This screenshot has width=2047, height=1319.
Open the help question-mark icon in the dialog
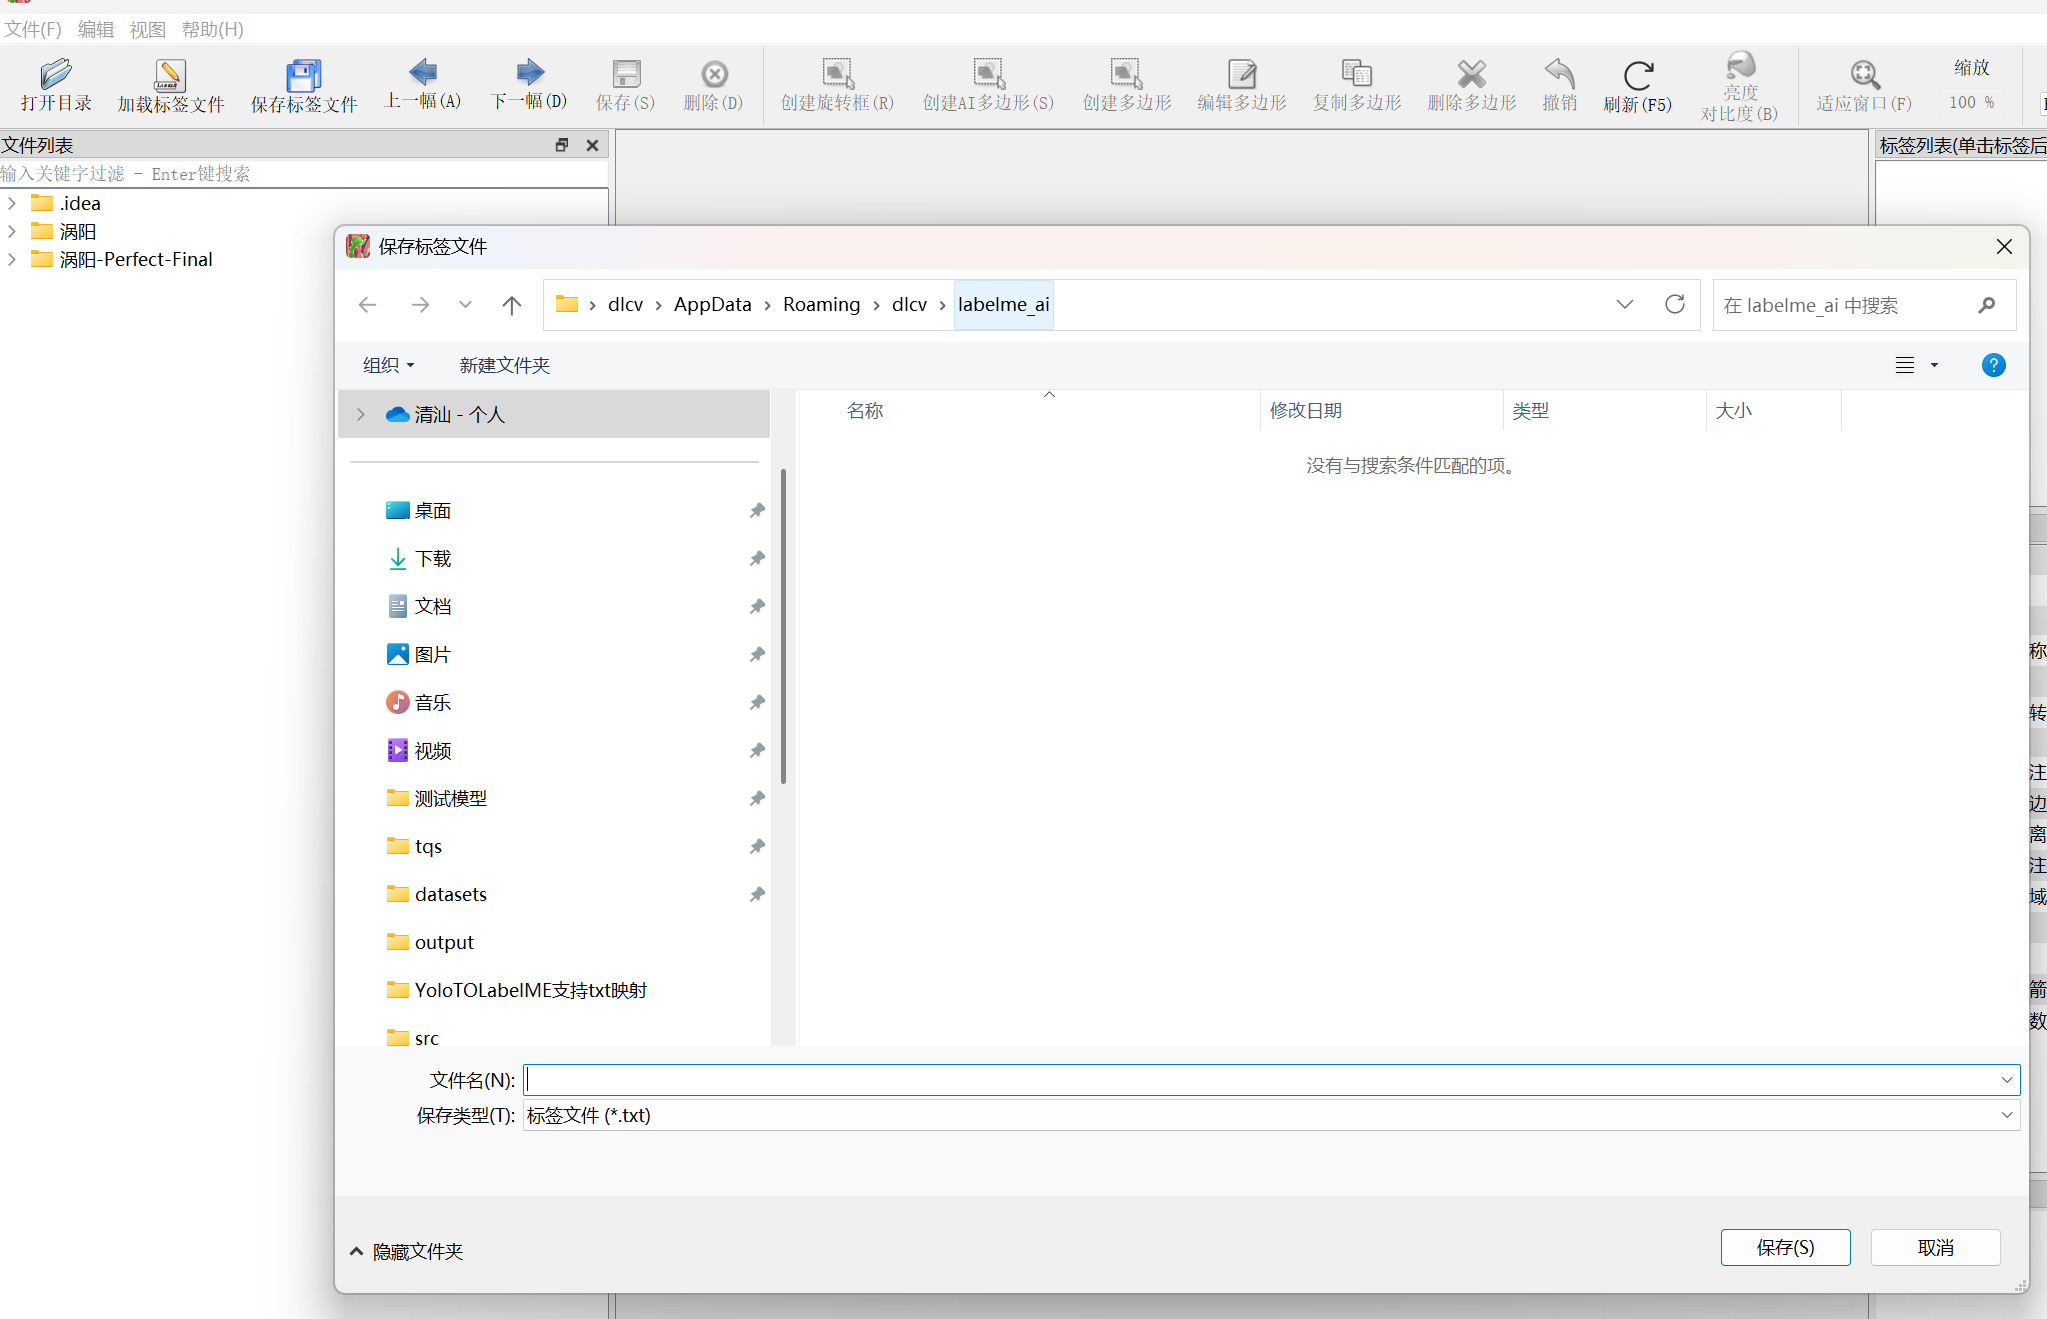pos(1992,366)
